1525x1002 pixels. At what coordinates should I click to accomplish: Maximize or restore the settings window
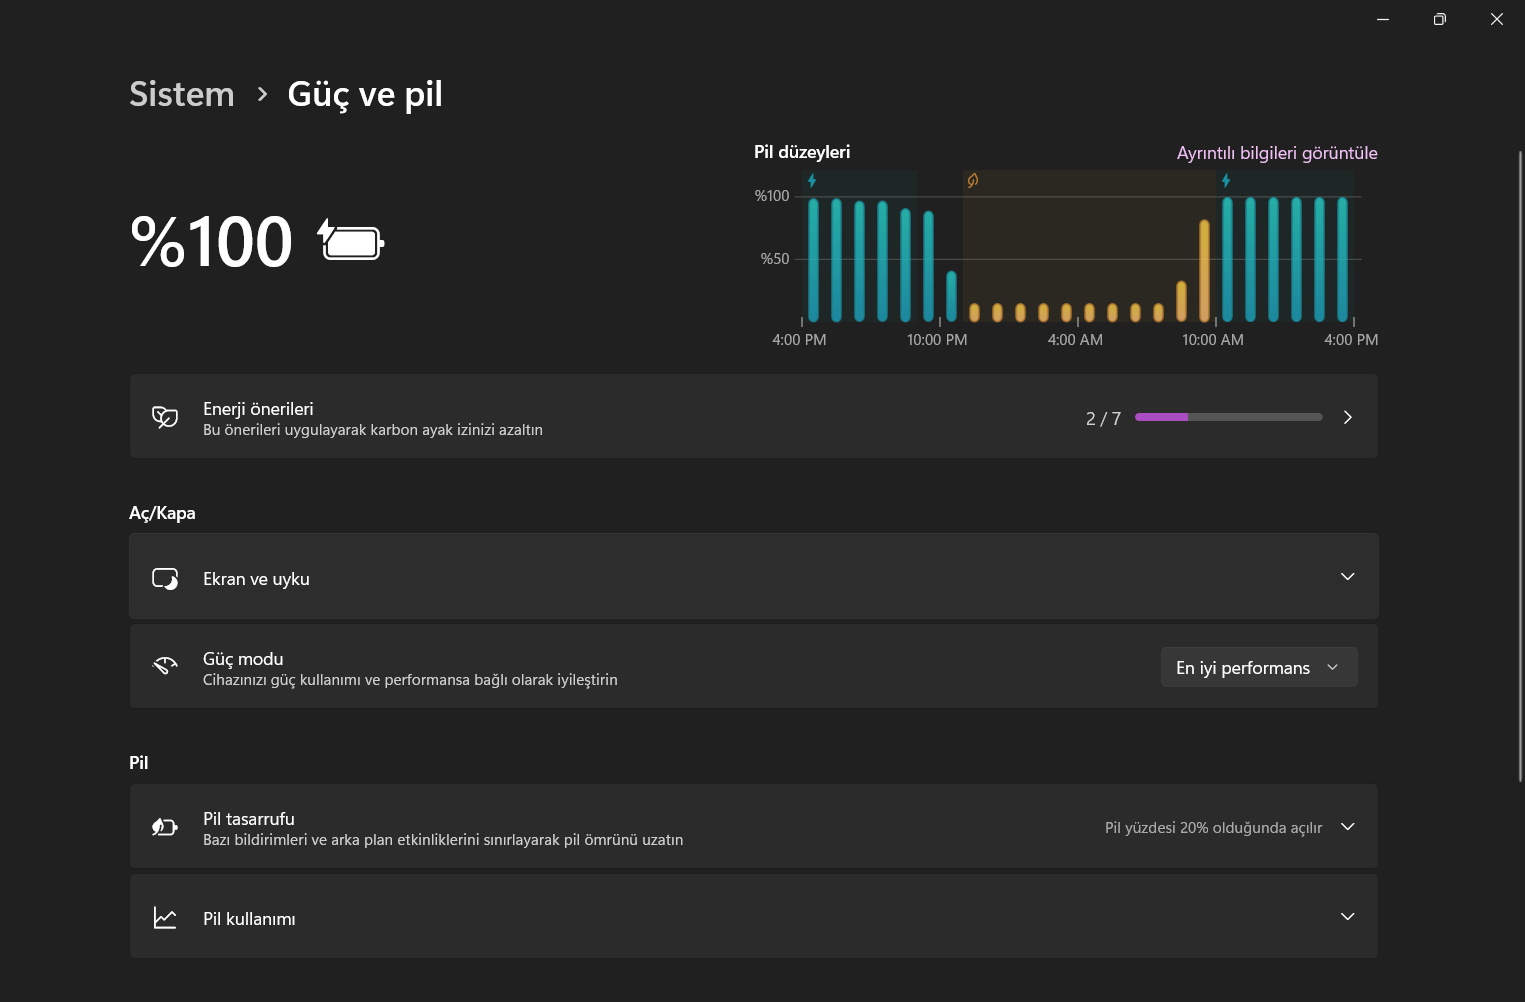(x=1440, y=19)
